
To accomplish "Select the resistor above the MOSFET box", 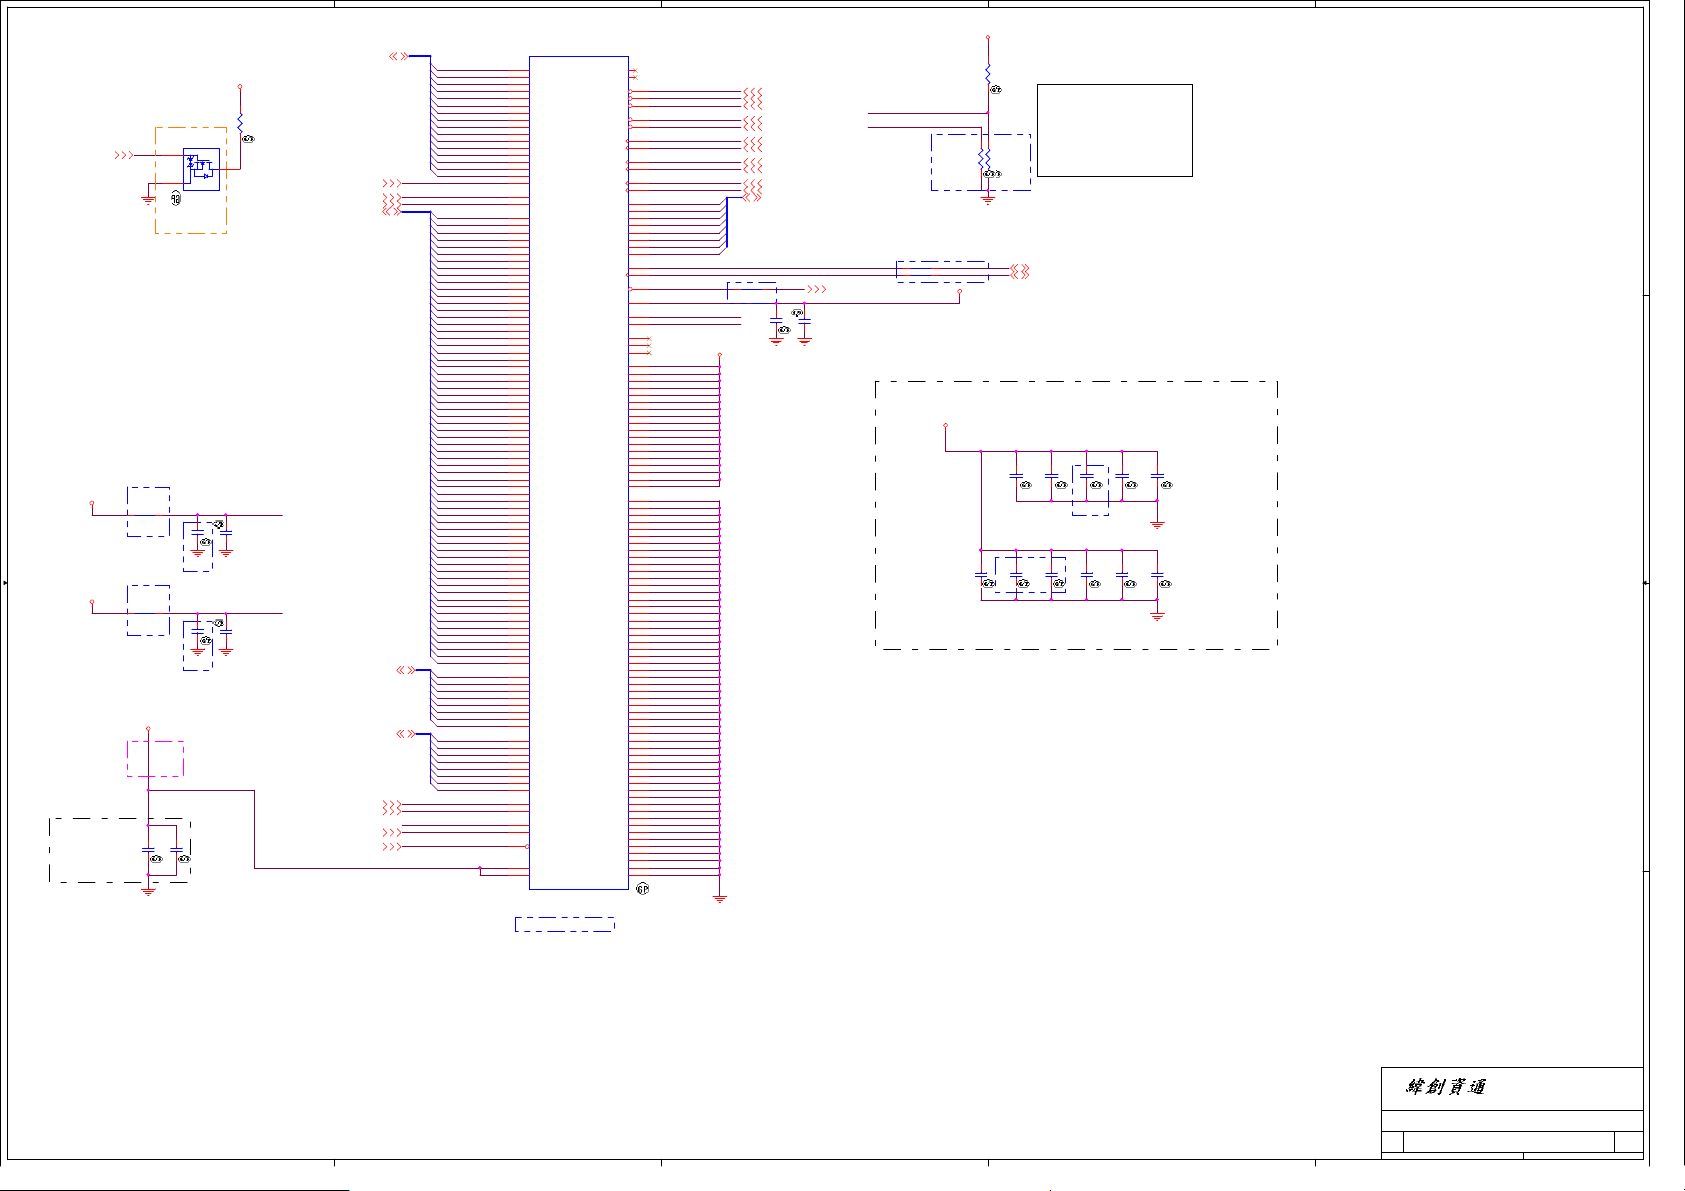I will [x=240, y=121].
